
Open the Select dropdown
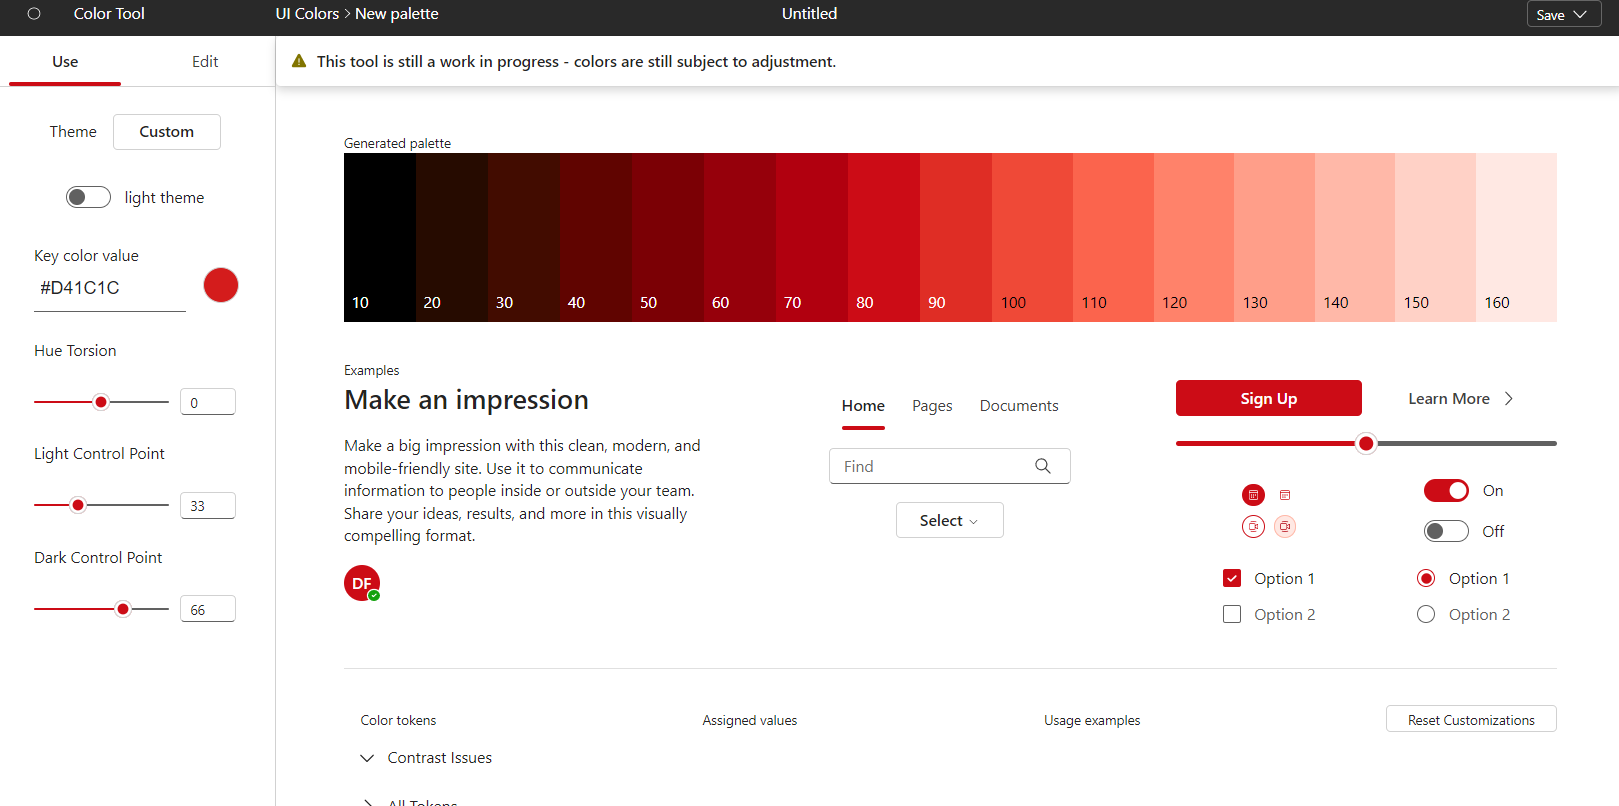point(950,520)
